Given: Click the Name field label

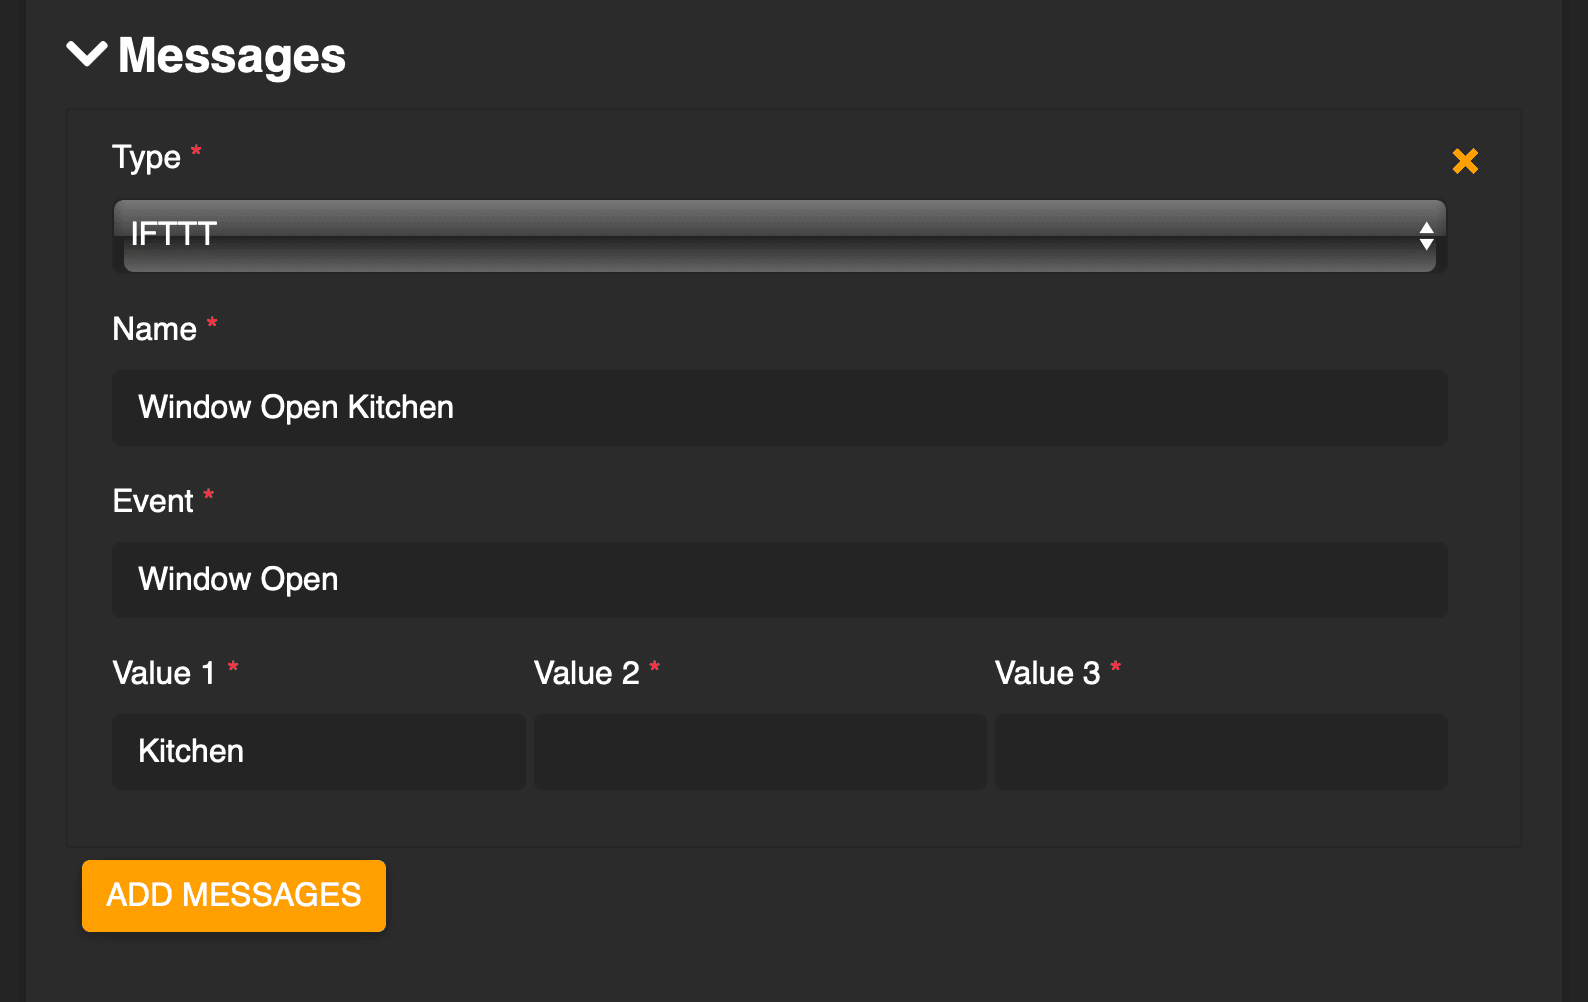Looking at the screenshot, I should click(154, 329).
